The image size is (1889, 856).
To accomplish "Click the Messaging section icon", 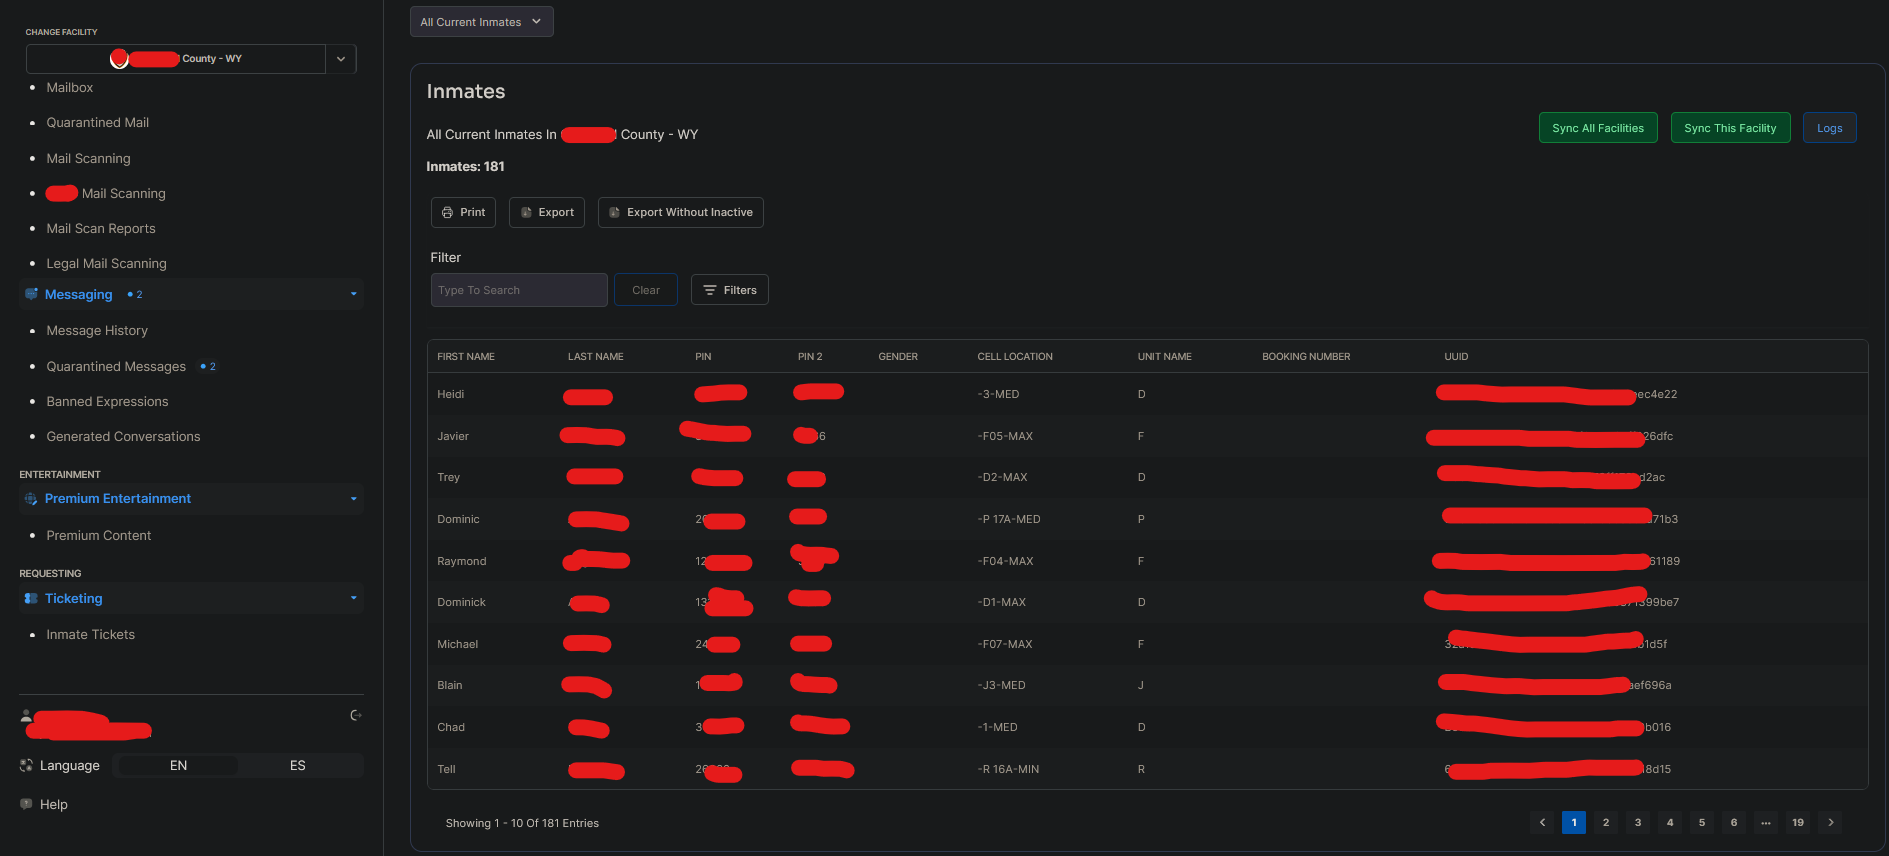I will point(31,294).
